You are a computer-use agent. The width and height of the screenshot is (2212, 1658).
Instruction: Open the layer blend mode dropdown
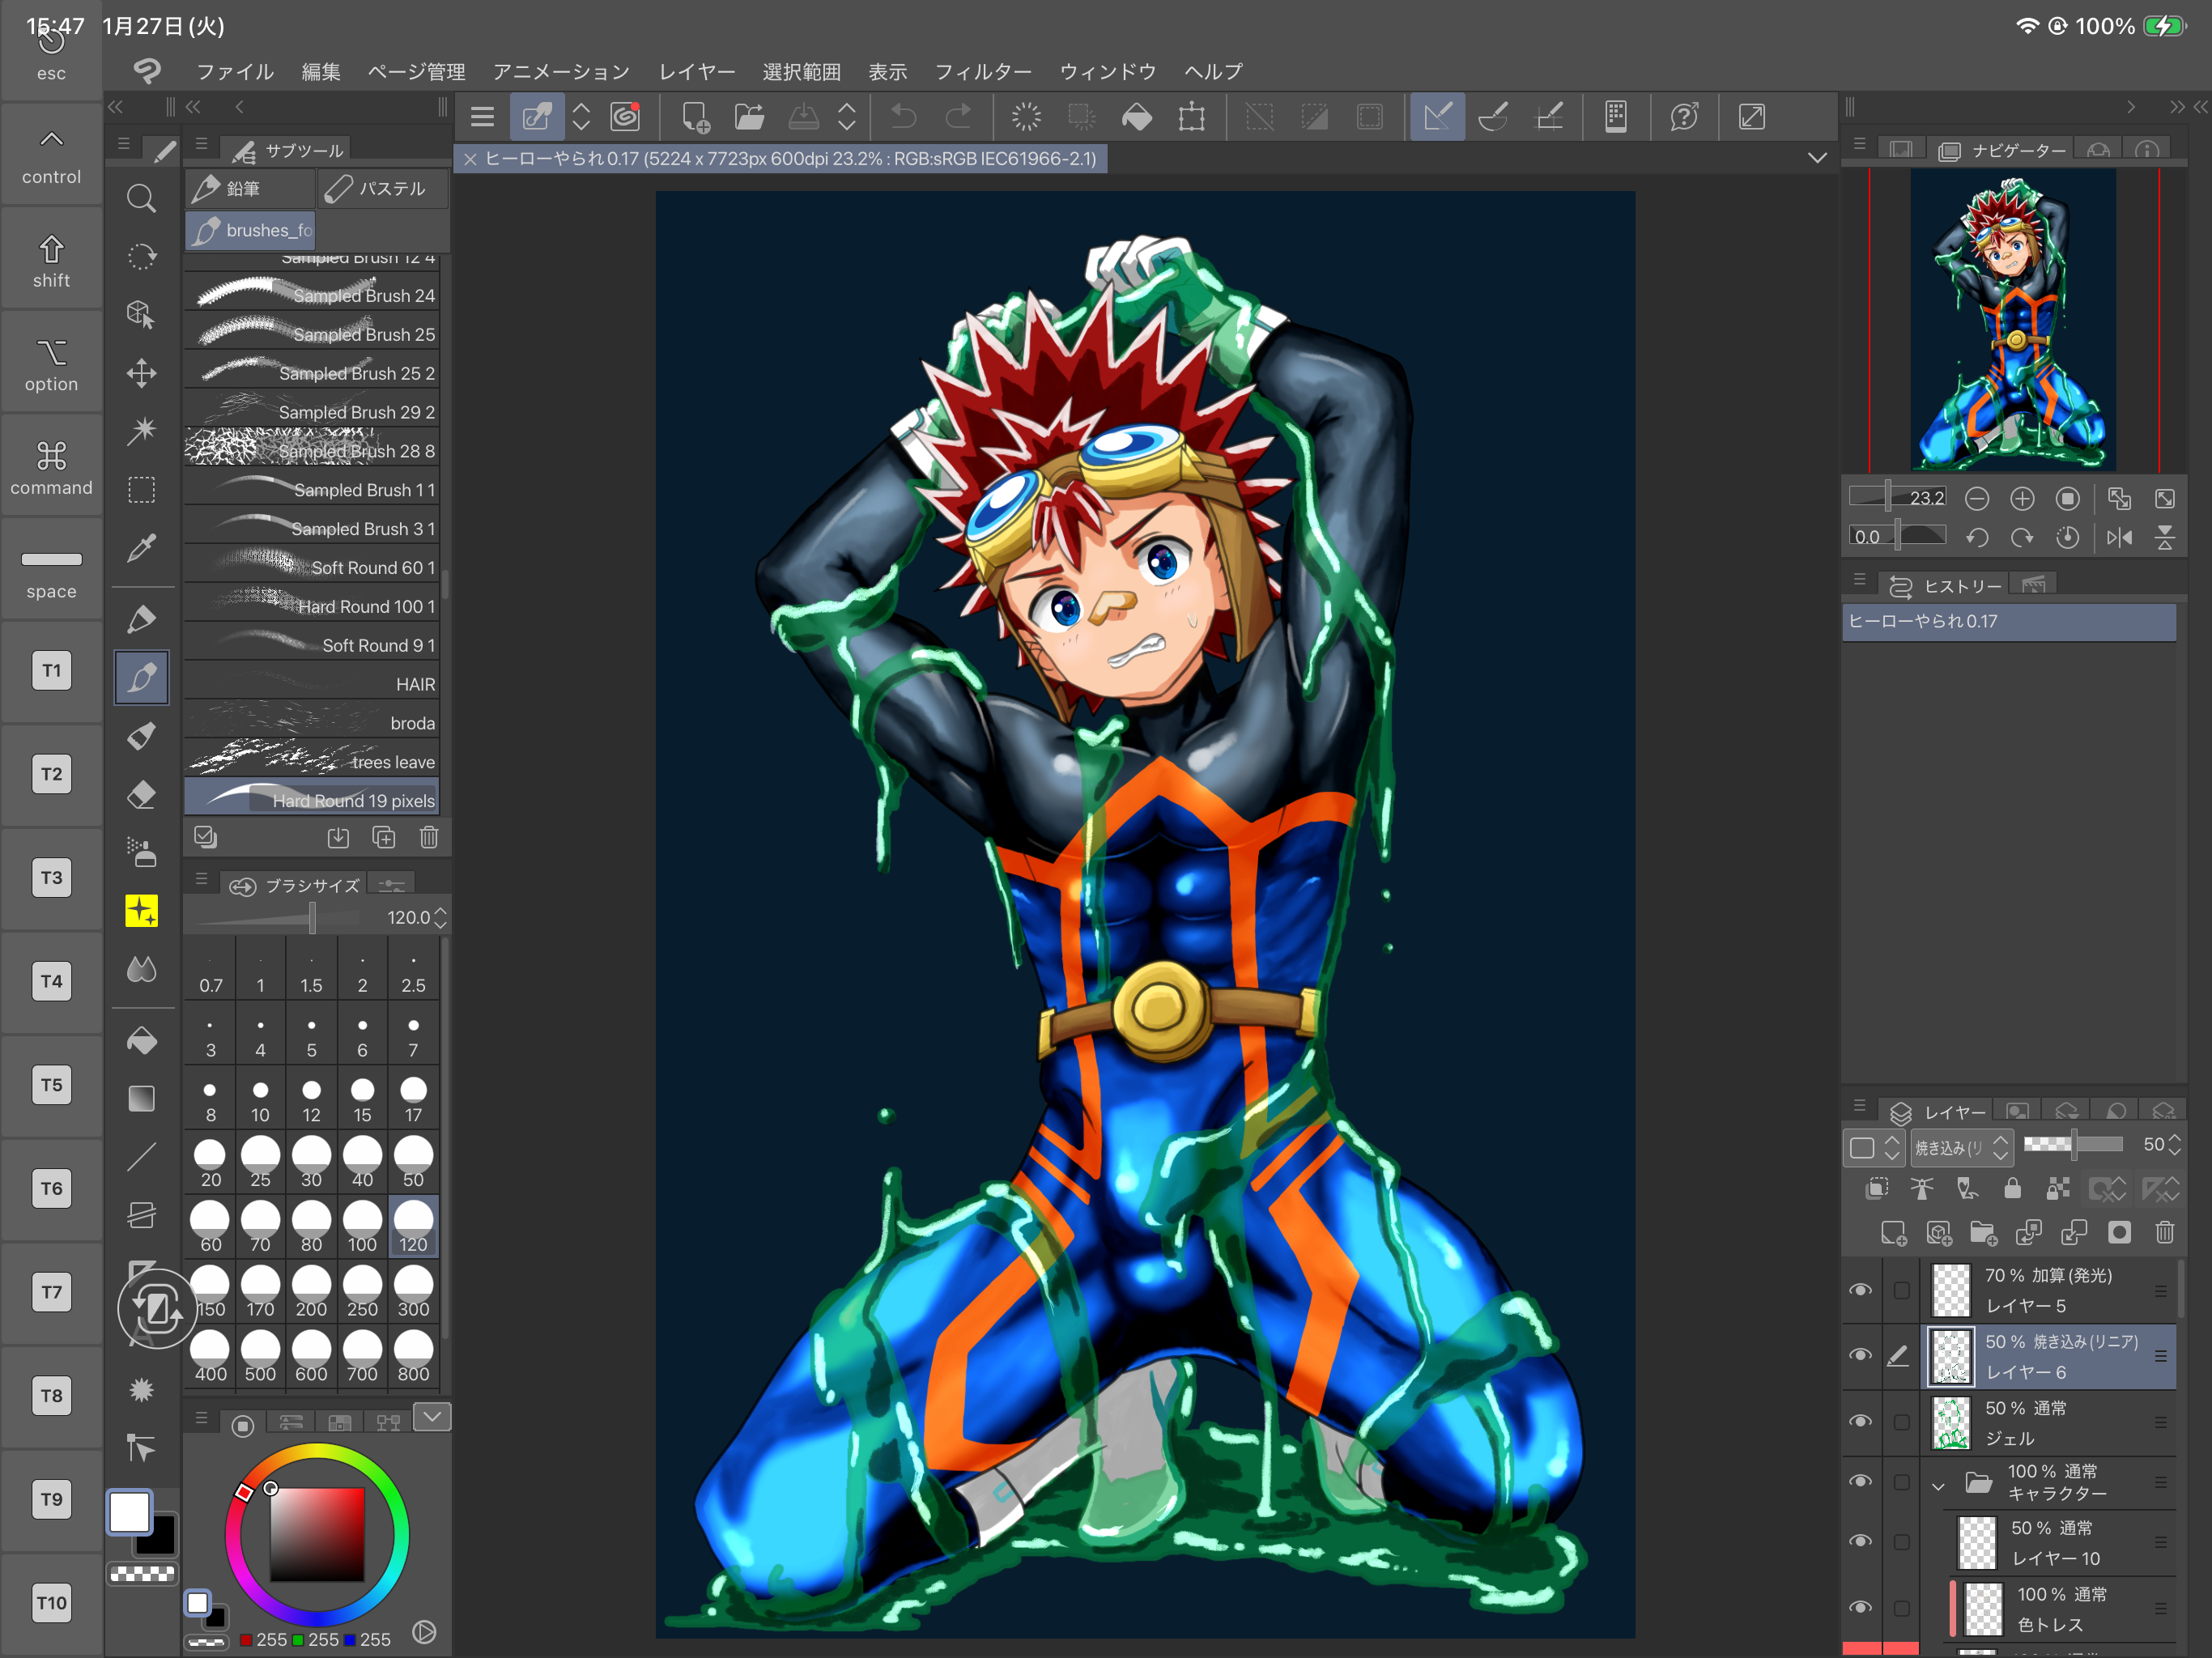(1960, 1147)
